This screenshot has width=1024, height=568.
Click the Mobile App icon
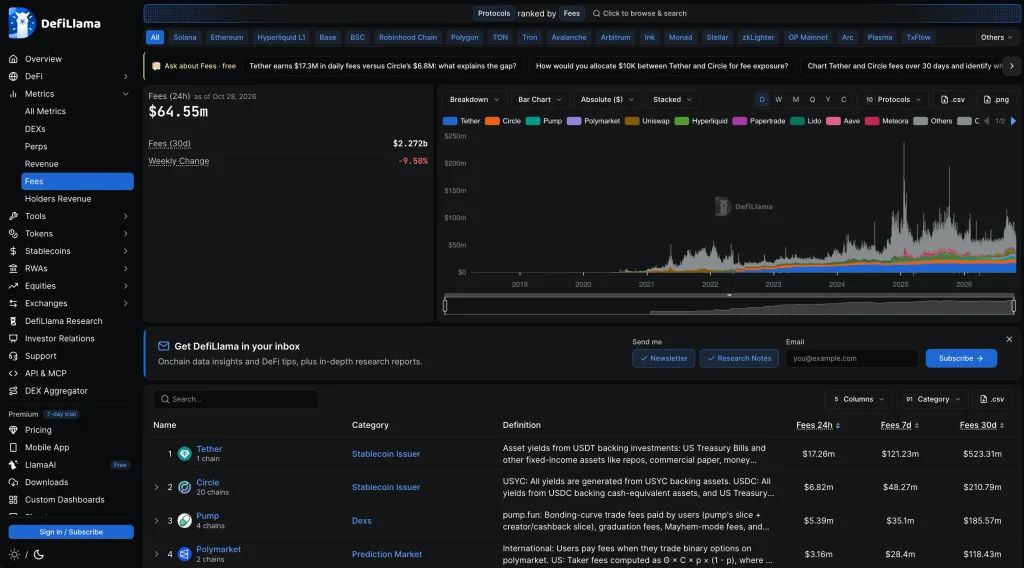13,447
